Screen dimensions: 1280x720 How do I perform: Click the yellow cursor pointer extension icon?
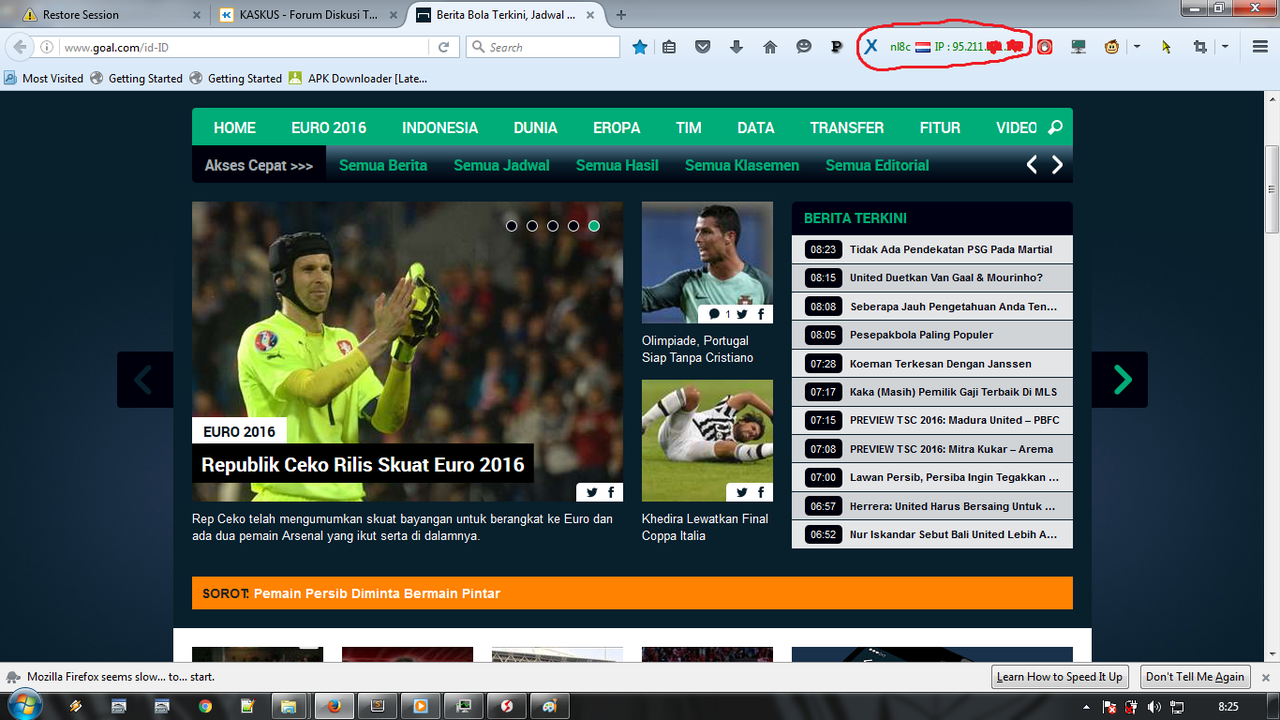click(1166, 47)
